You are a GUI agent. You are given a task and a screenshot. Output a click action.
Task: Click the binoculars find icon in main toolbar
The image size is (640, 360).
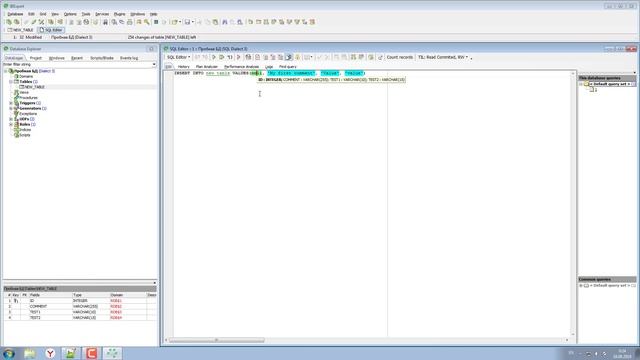[x=224, y=22]
